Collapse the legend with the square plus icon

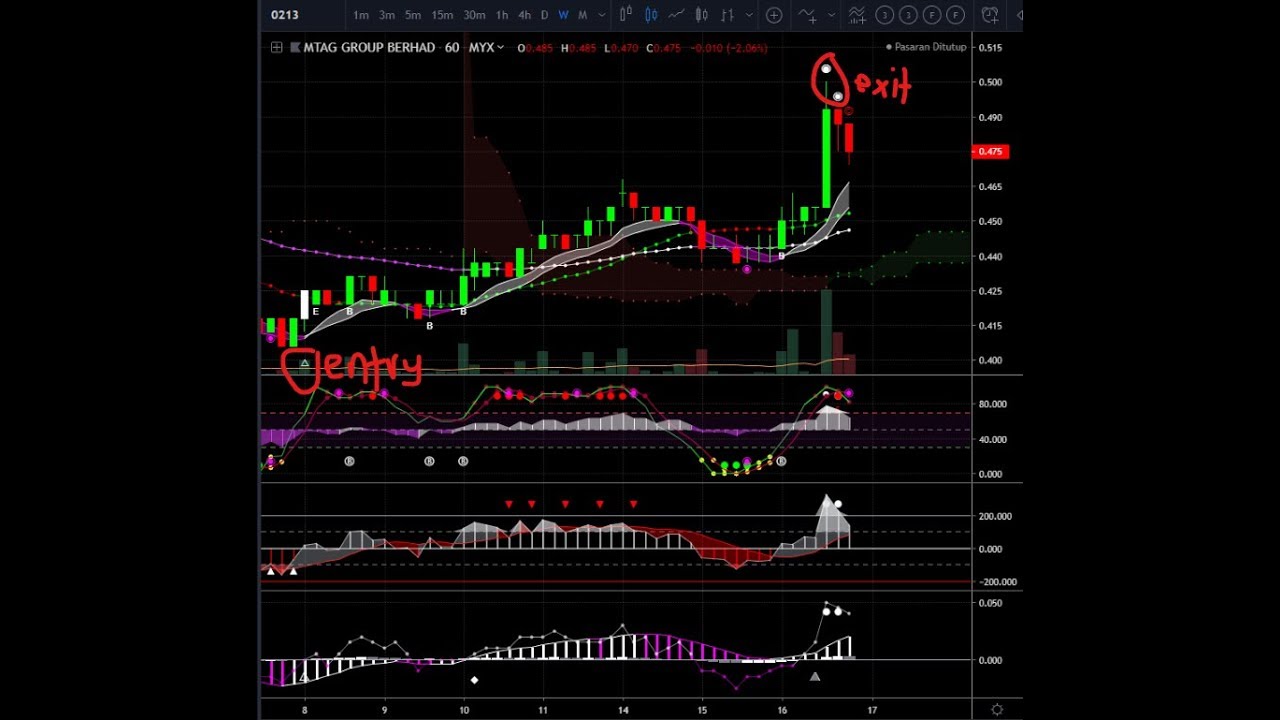tap(276, 47)
